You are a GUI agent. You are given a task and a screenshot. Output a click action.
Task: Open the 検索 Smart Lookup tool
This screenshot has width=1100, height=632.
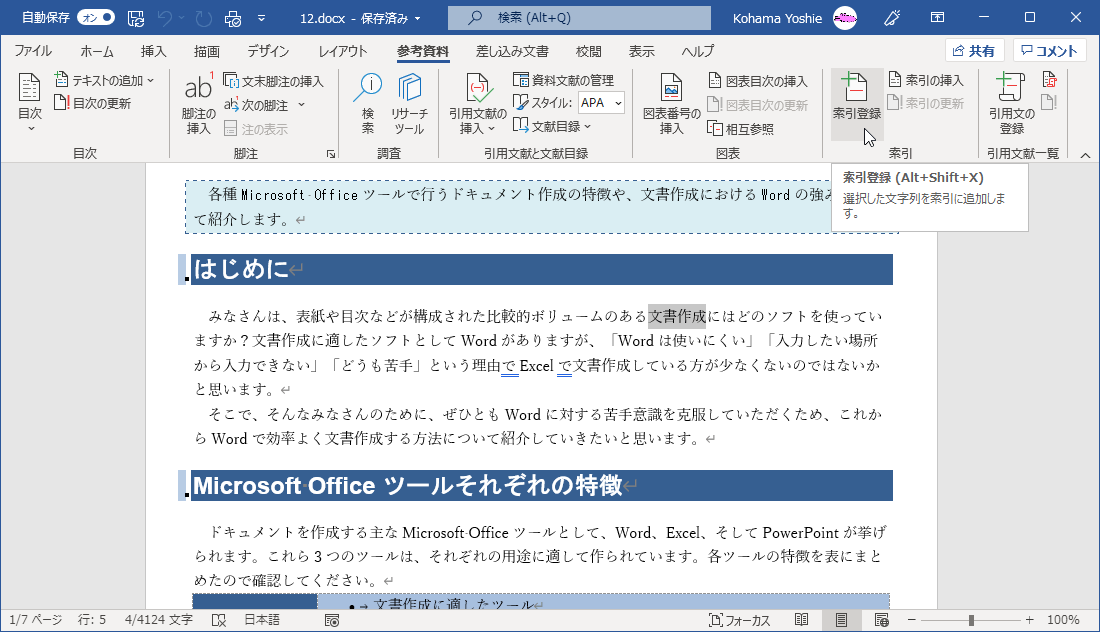pos(368,100)
